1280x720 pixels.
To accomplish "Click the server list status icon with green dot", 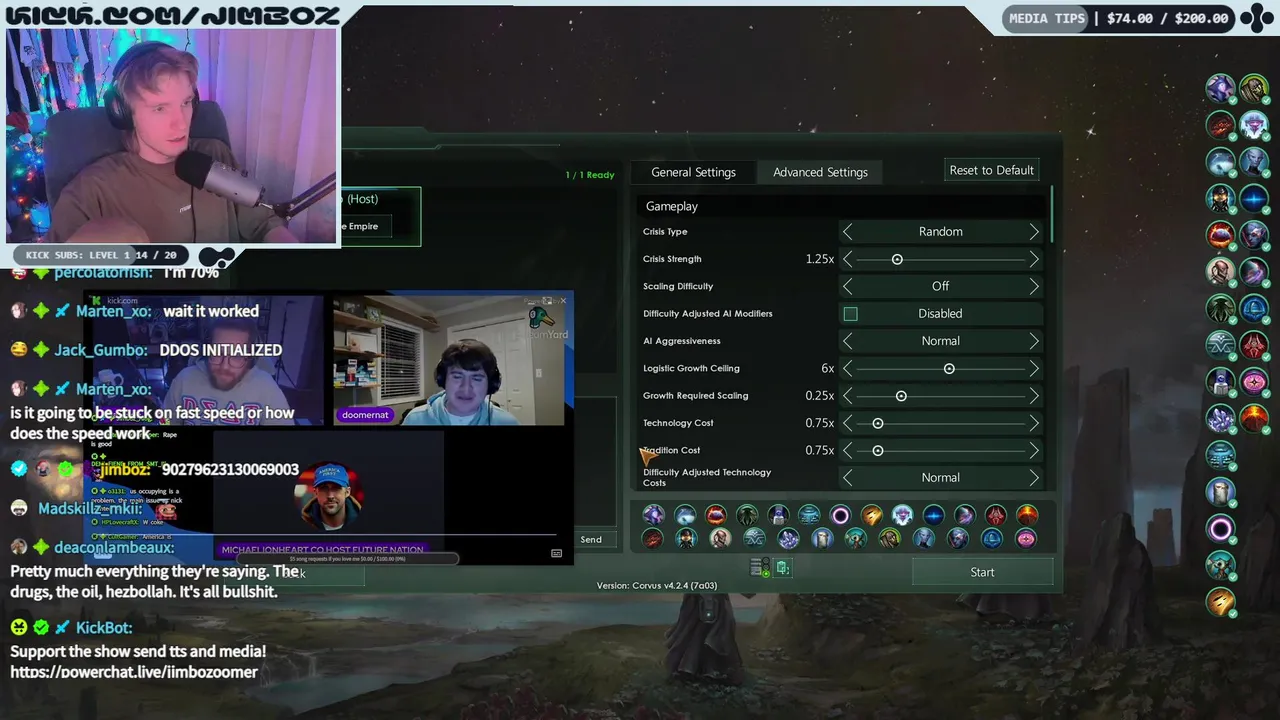I will tap(760, 568).
